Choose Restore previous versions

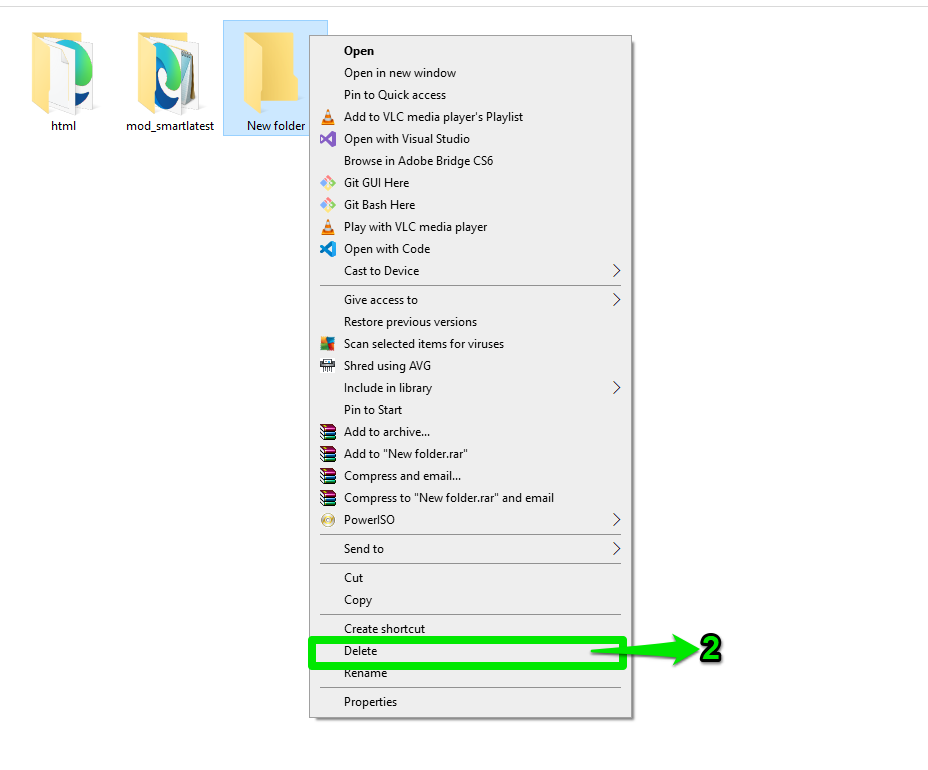[471, 322]
